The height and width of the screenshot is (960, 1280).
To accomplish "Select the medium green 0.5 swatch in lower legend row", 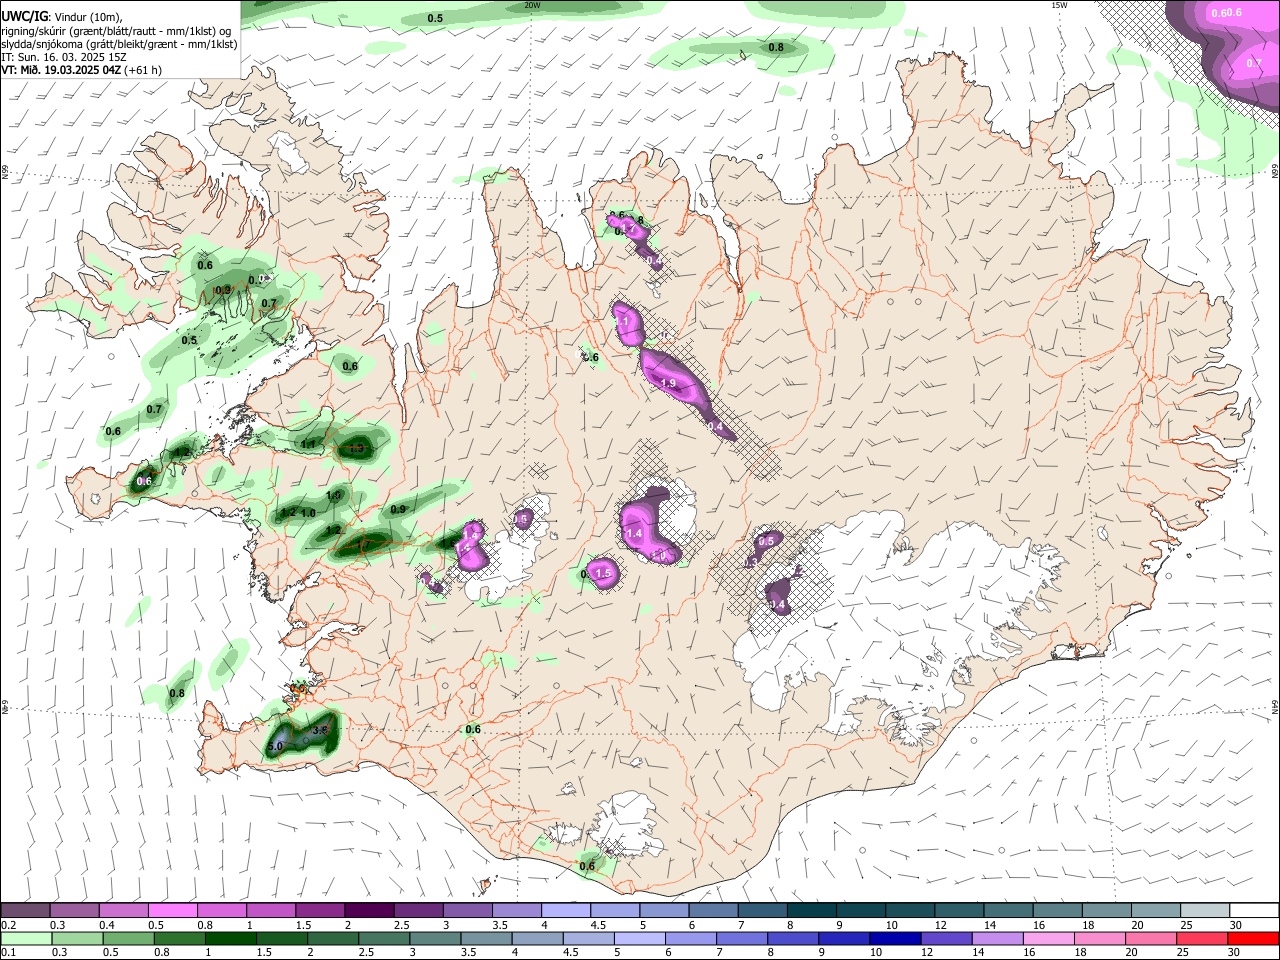I will (128, 938).
